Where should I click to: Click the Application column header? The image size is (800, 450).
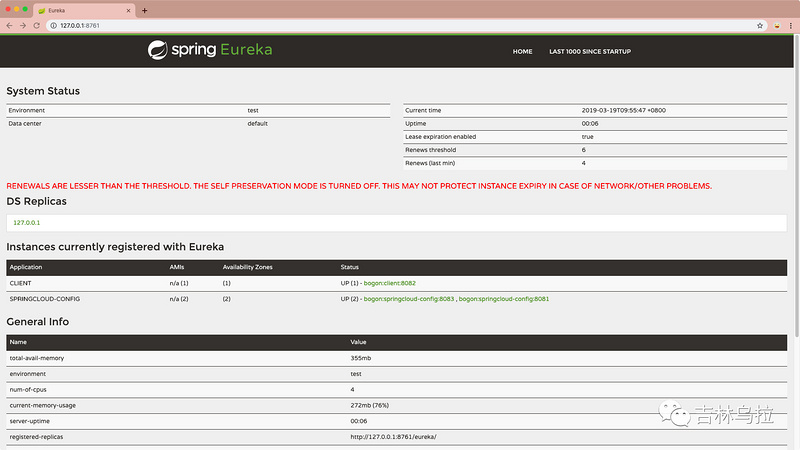(x=26, y=267)
